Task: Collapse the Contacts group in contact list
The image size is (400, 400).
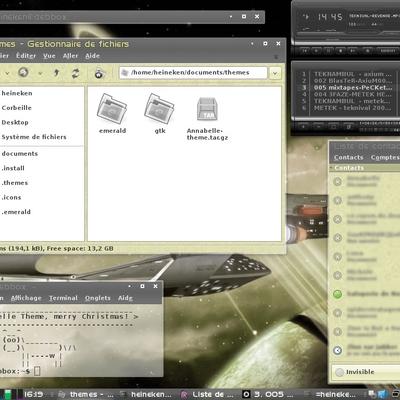Action: click(x=332, y=168)
